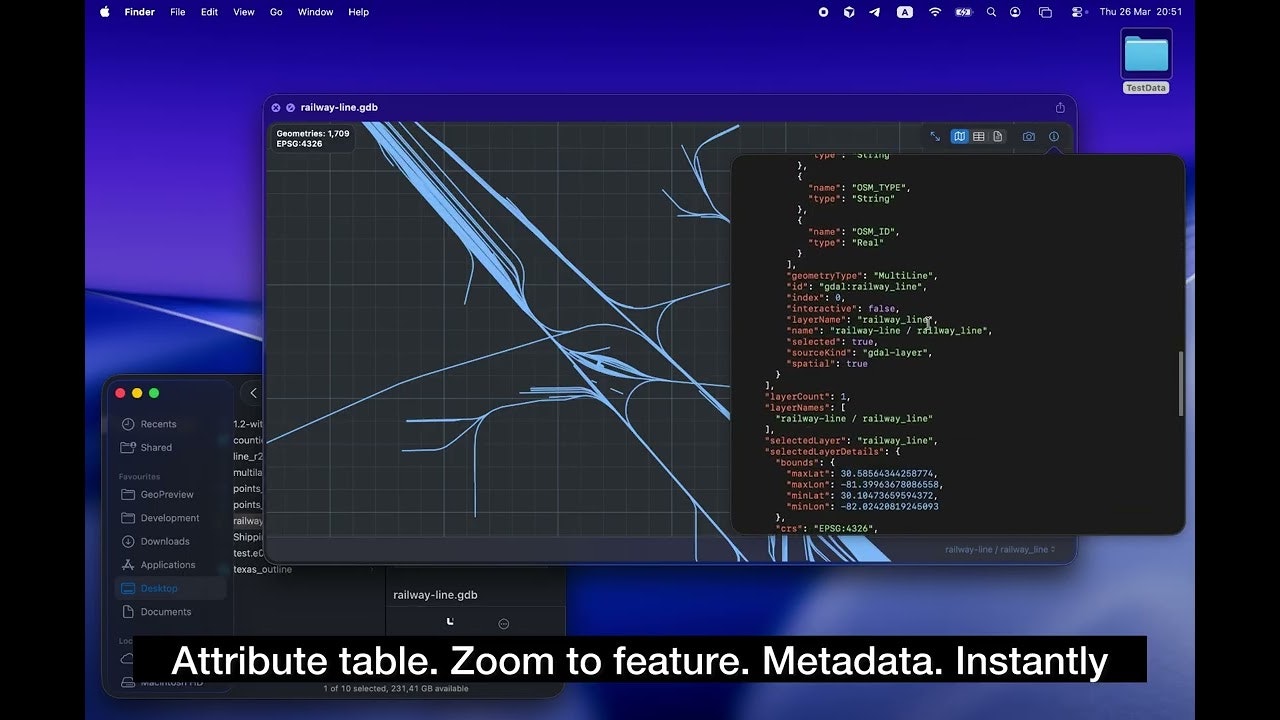Viewport: 1280px width, 720px height.
Task: Click the Telegram icon in menu bar
Action: click(875, 12)
